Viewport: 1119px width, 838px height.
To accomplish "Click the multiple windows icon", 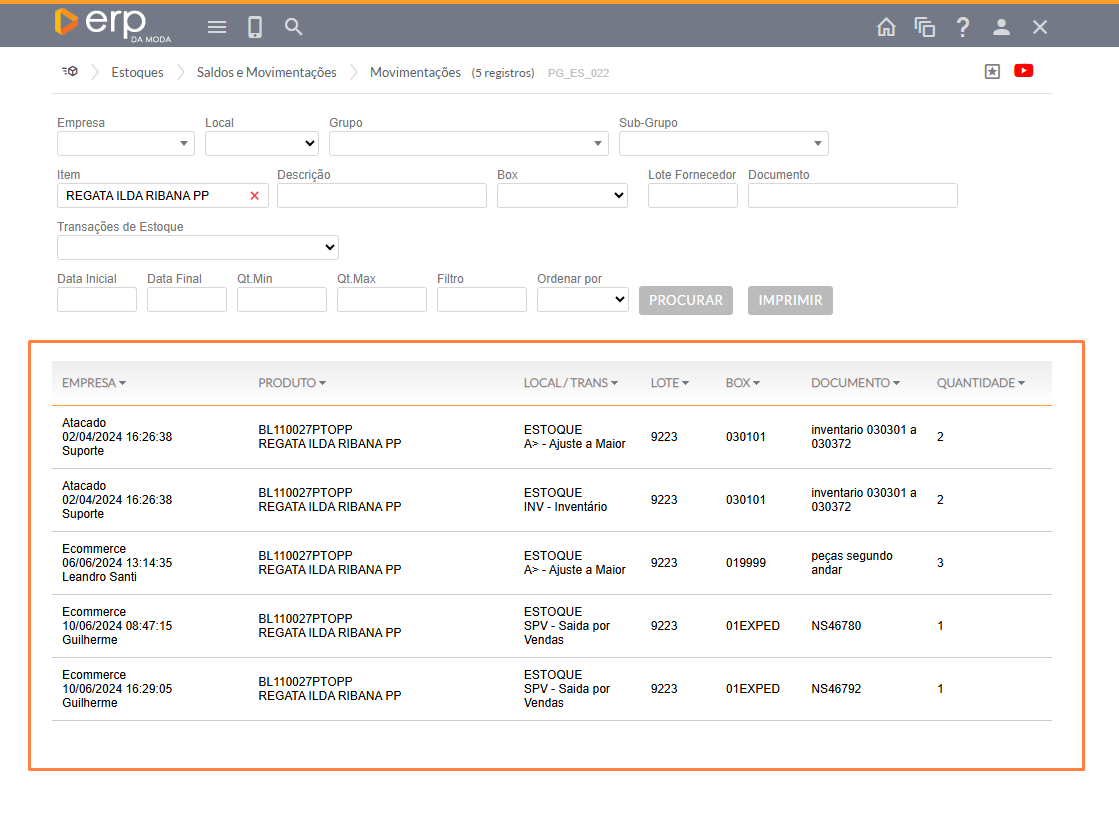I will (924, 27).
